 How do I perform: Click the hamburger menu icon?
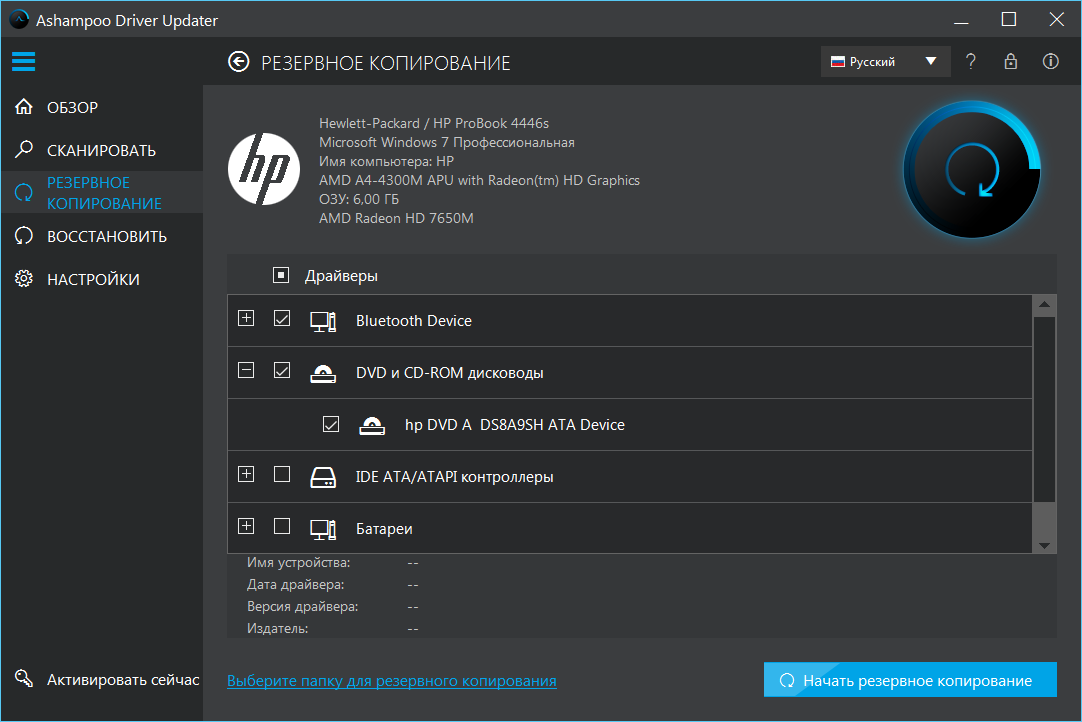(x=23, y=62)
